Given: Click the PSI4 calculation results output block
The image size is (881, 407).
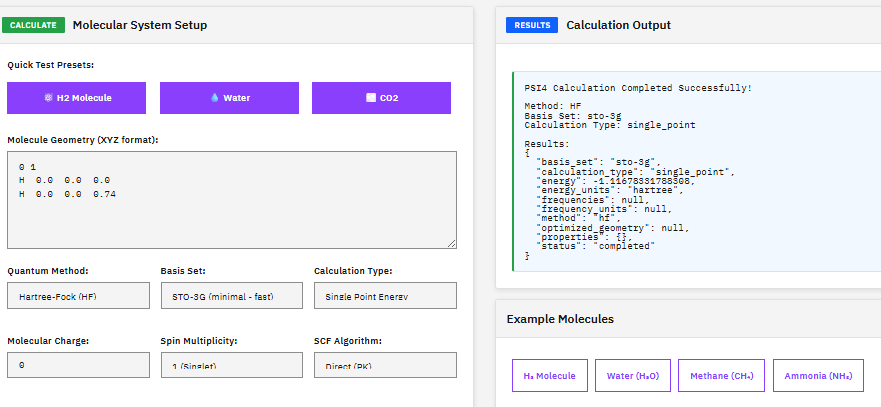Looking at the screenshot, I should 690,170.
